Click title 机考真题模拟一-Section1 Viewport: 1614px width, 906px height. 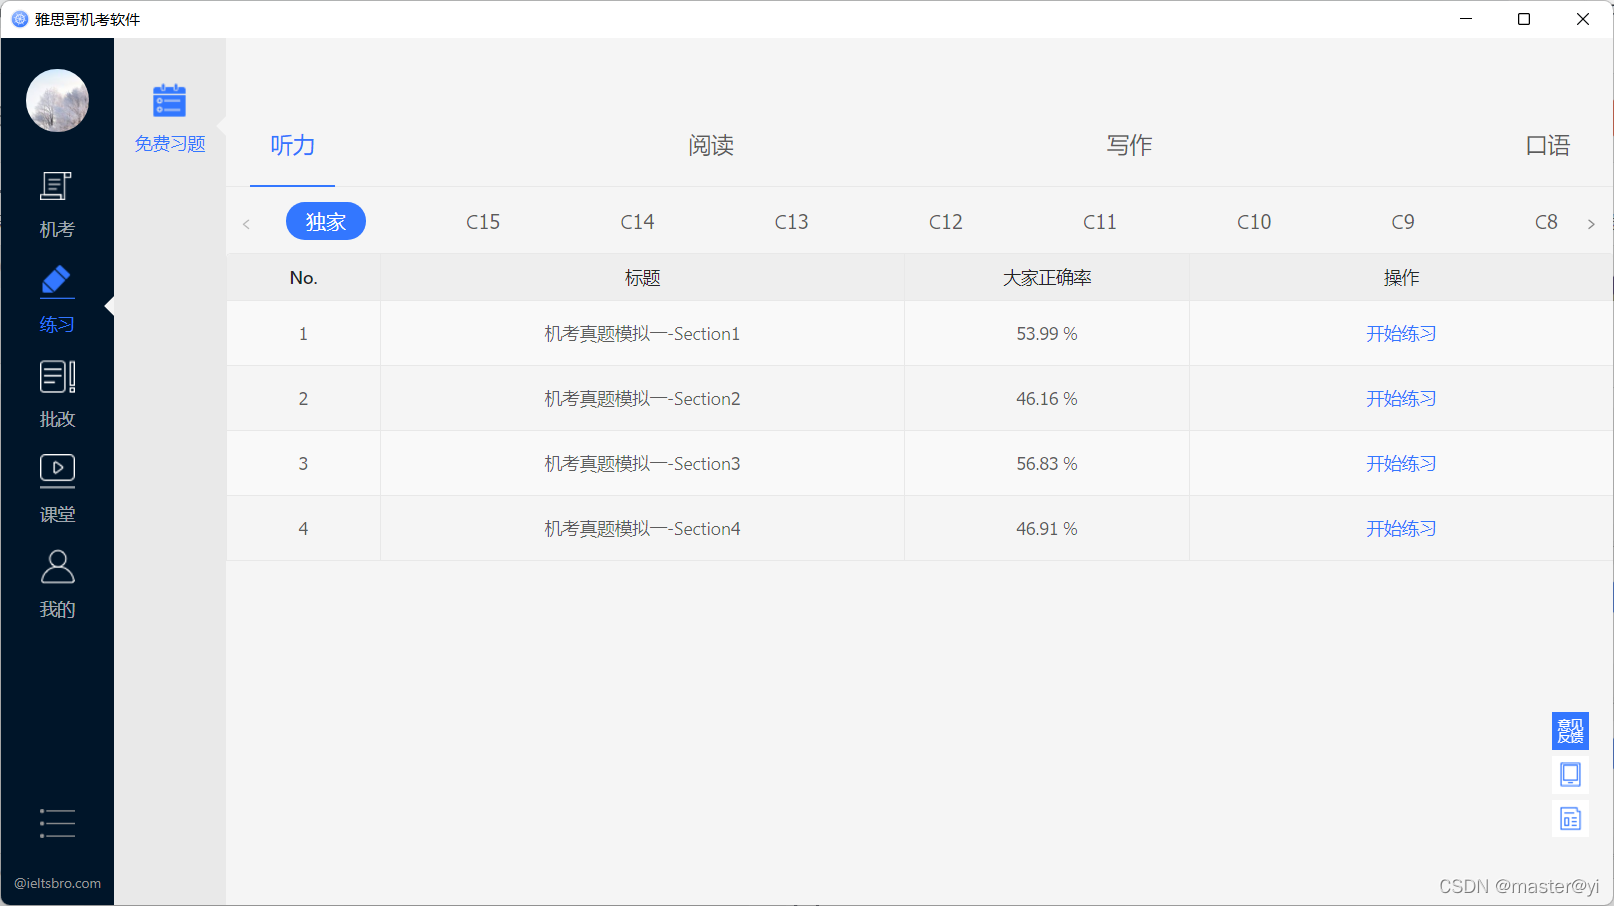(x=642, y=334)
